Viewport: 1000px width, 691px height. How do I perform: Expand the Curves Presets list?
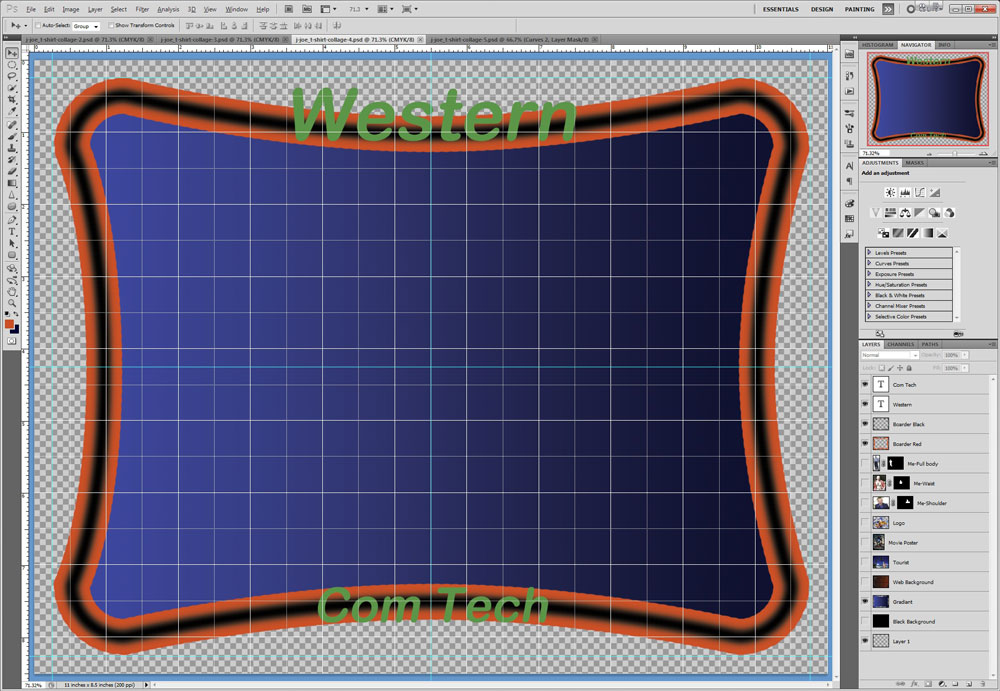coord(869,263)
